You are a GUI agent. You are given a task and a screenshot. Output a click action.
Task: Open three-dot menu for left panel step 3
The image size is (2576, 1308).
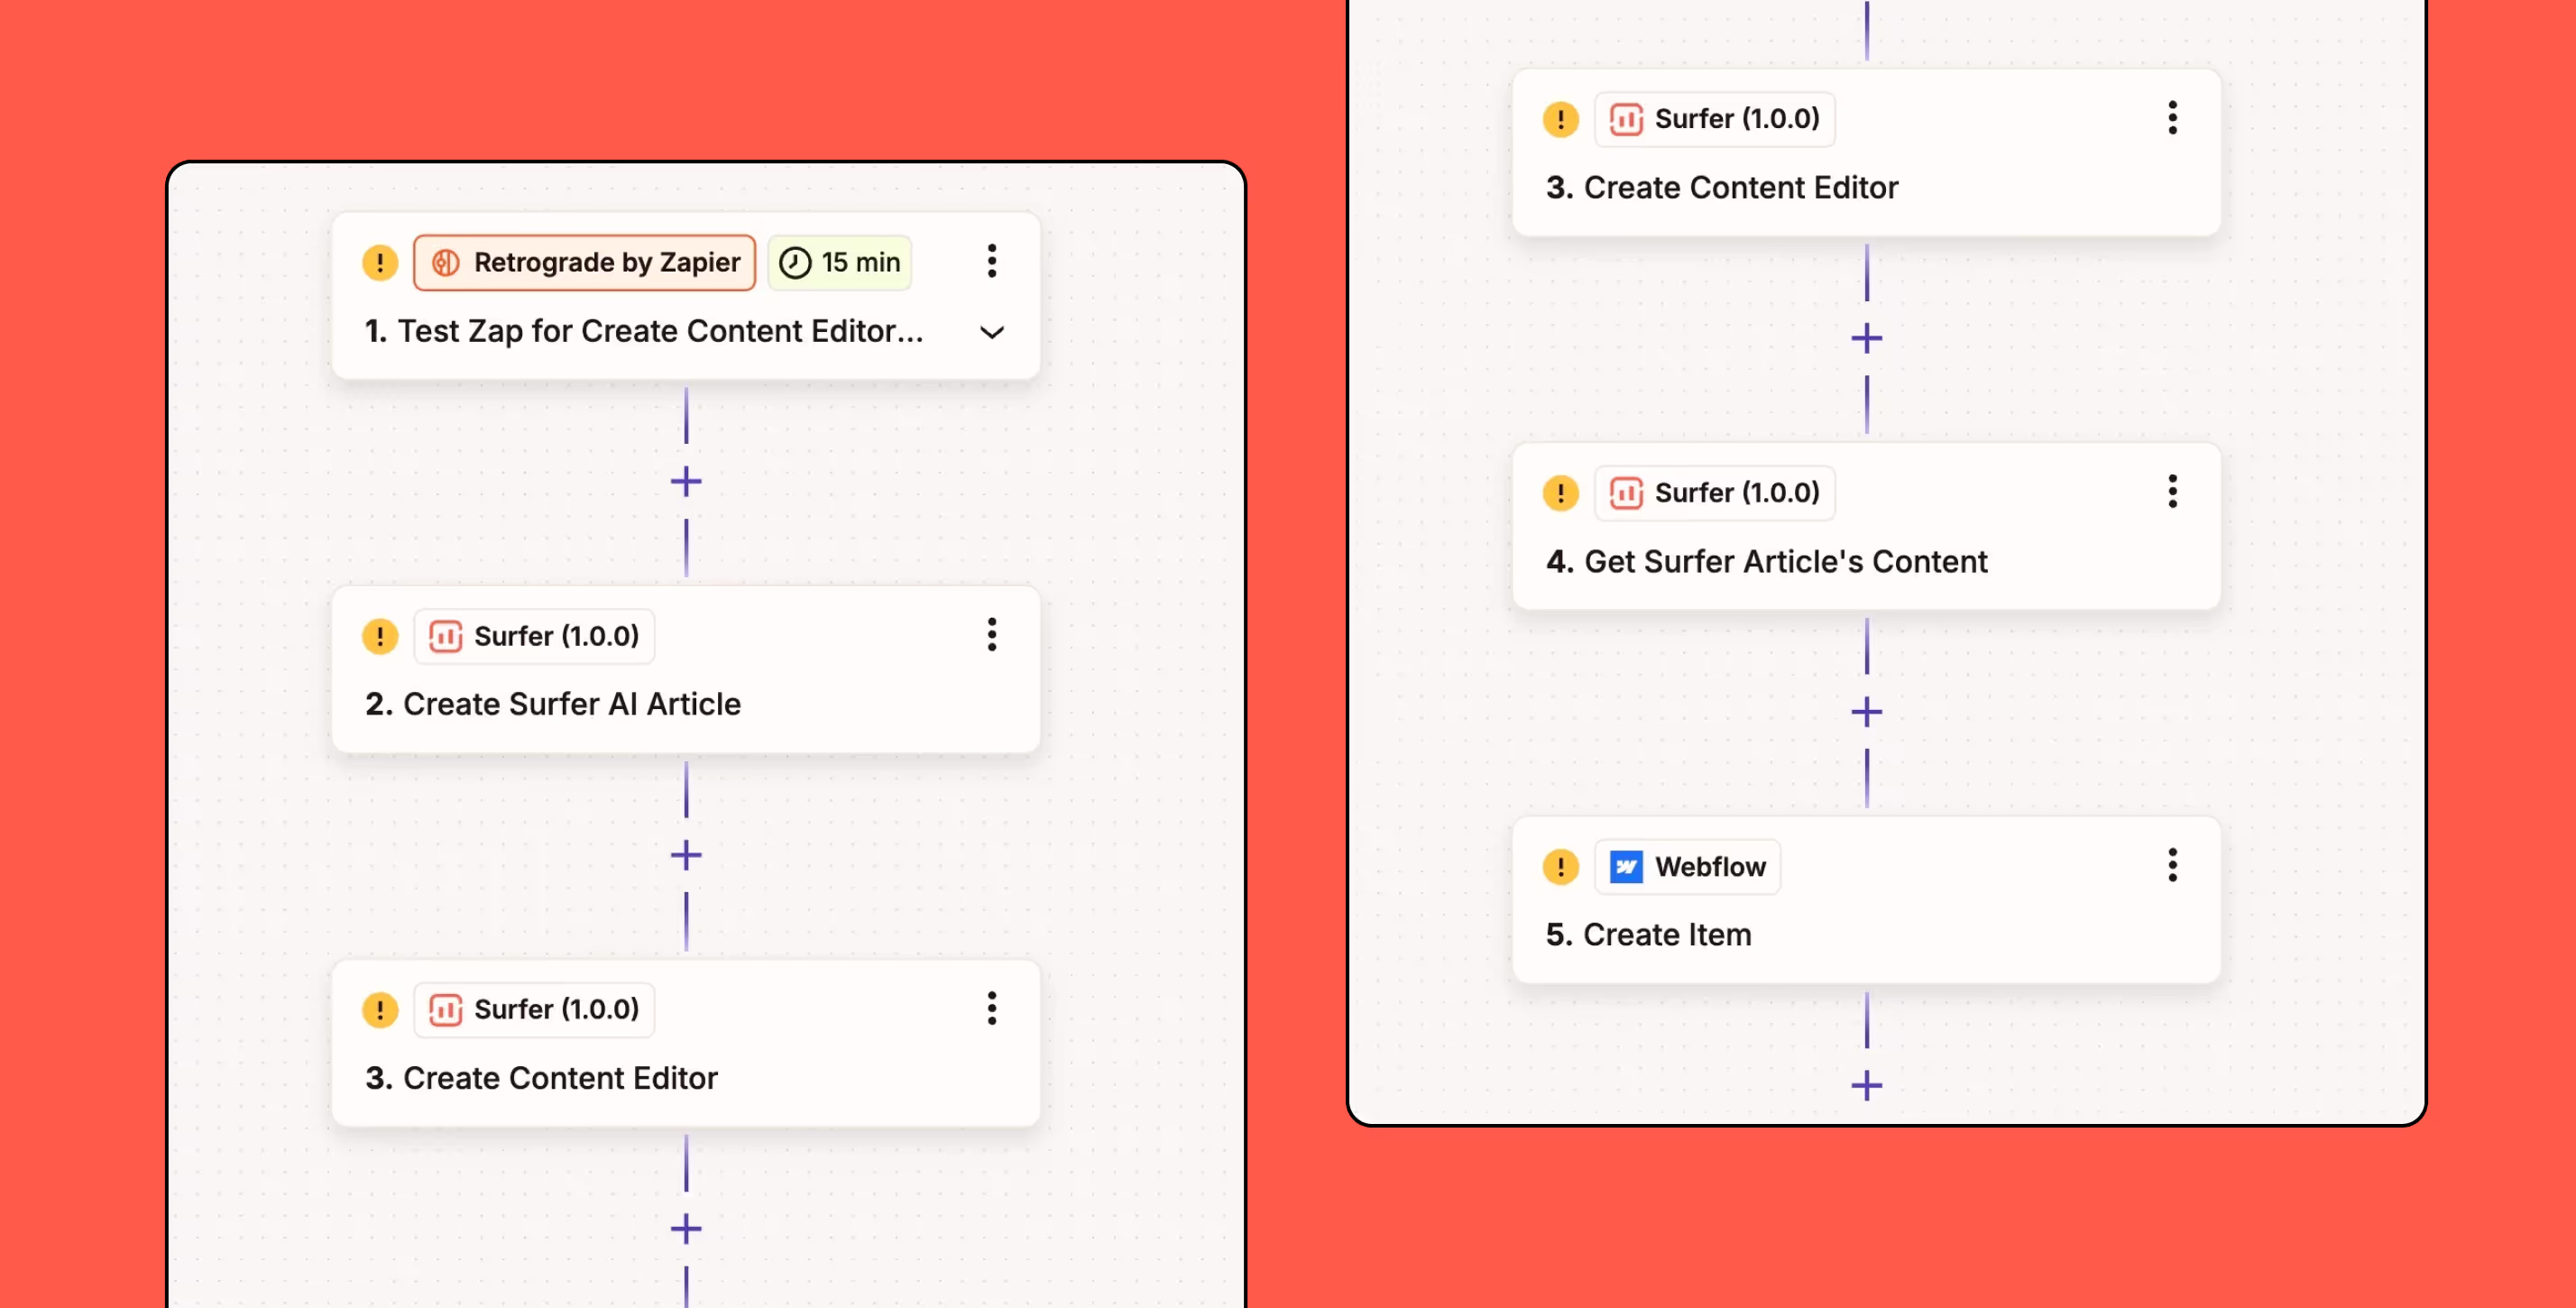[992, 1009]
